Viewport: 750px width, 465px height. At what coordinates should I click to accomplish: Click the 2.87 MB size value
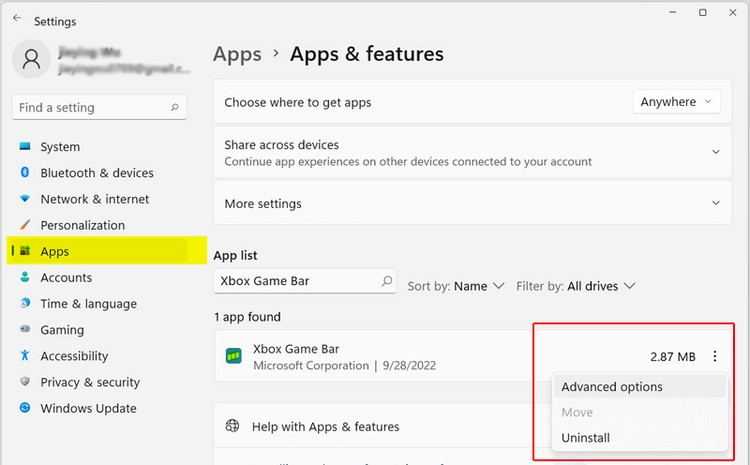click(x=673, y=356)
